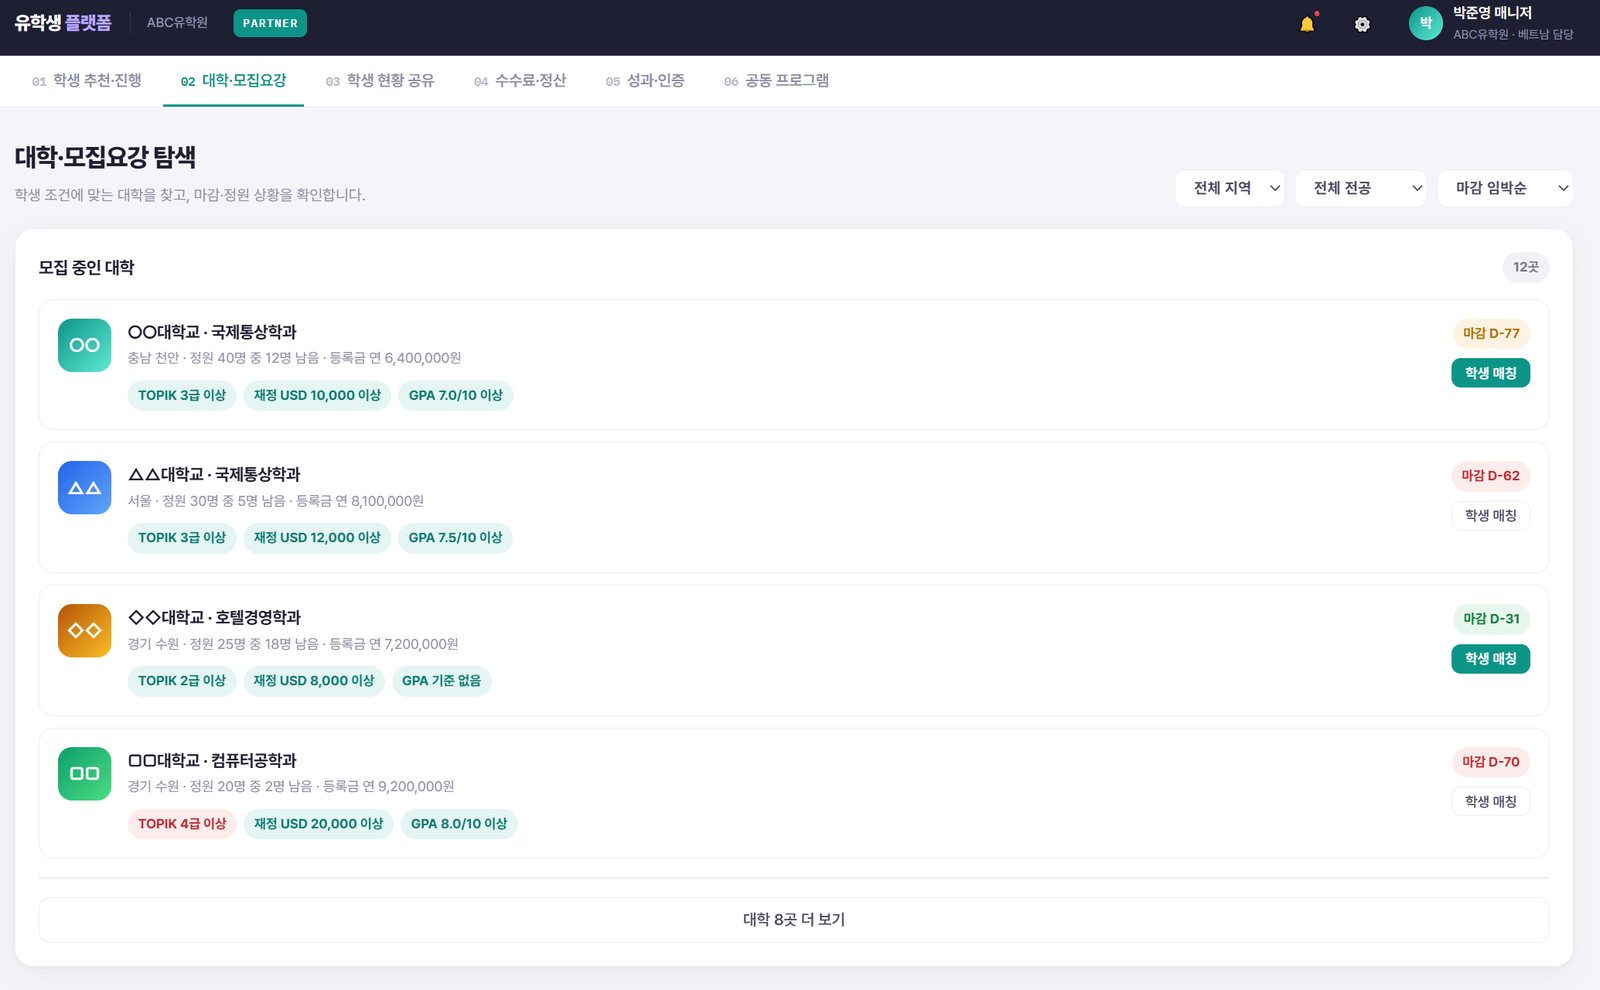Click GPA 7.0/10 이상 tag
Viewport: 1600px width, 990px height.
(456, 396)
